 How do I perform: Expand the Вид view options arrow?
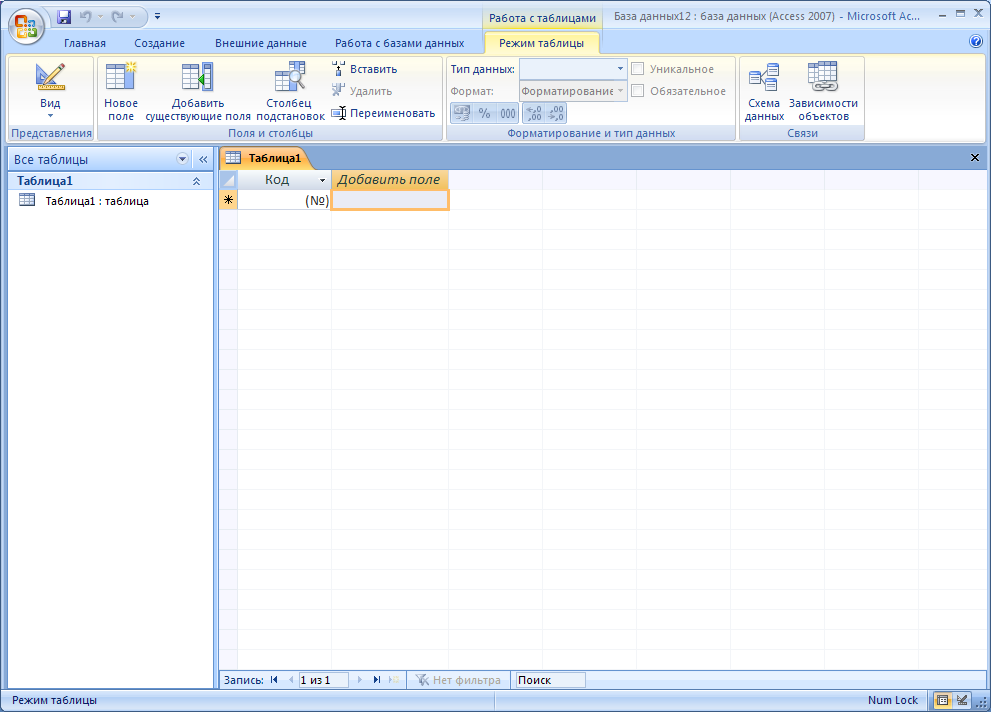coord(50,116)
